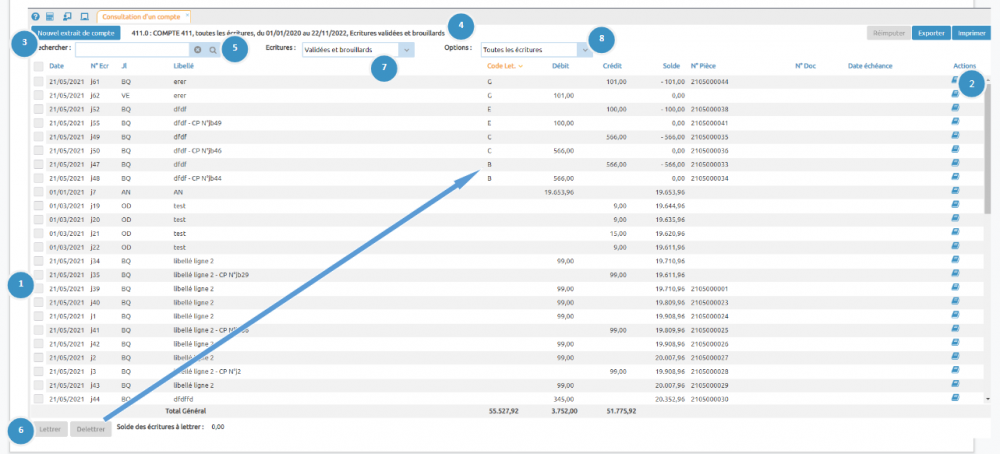1000x454 pixels.
Task: Click the Exporter button
Action: tap(931, 33)
